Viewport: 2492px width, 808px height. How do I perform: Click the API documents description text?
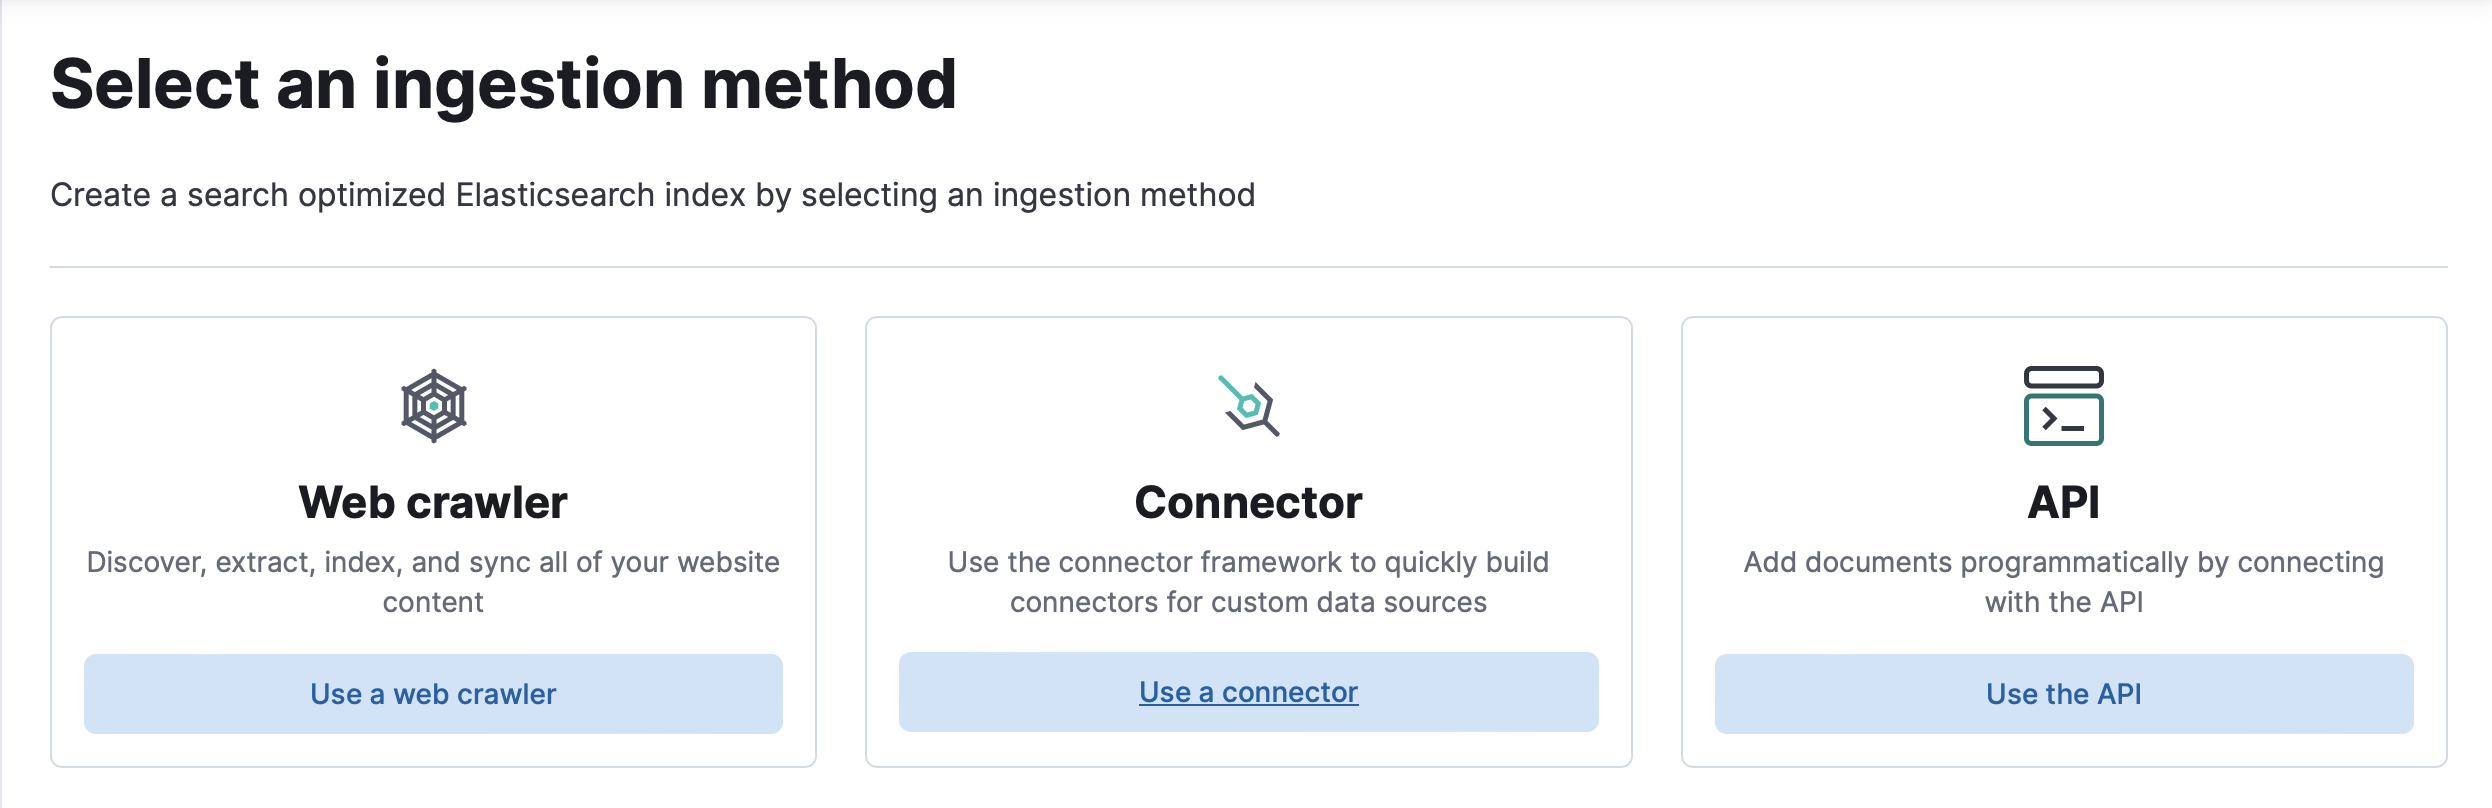pyautogui.click(x=2063, y=581)
